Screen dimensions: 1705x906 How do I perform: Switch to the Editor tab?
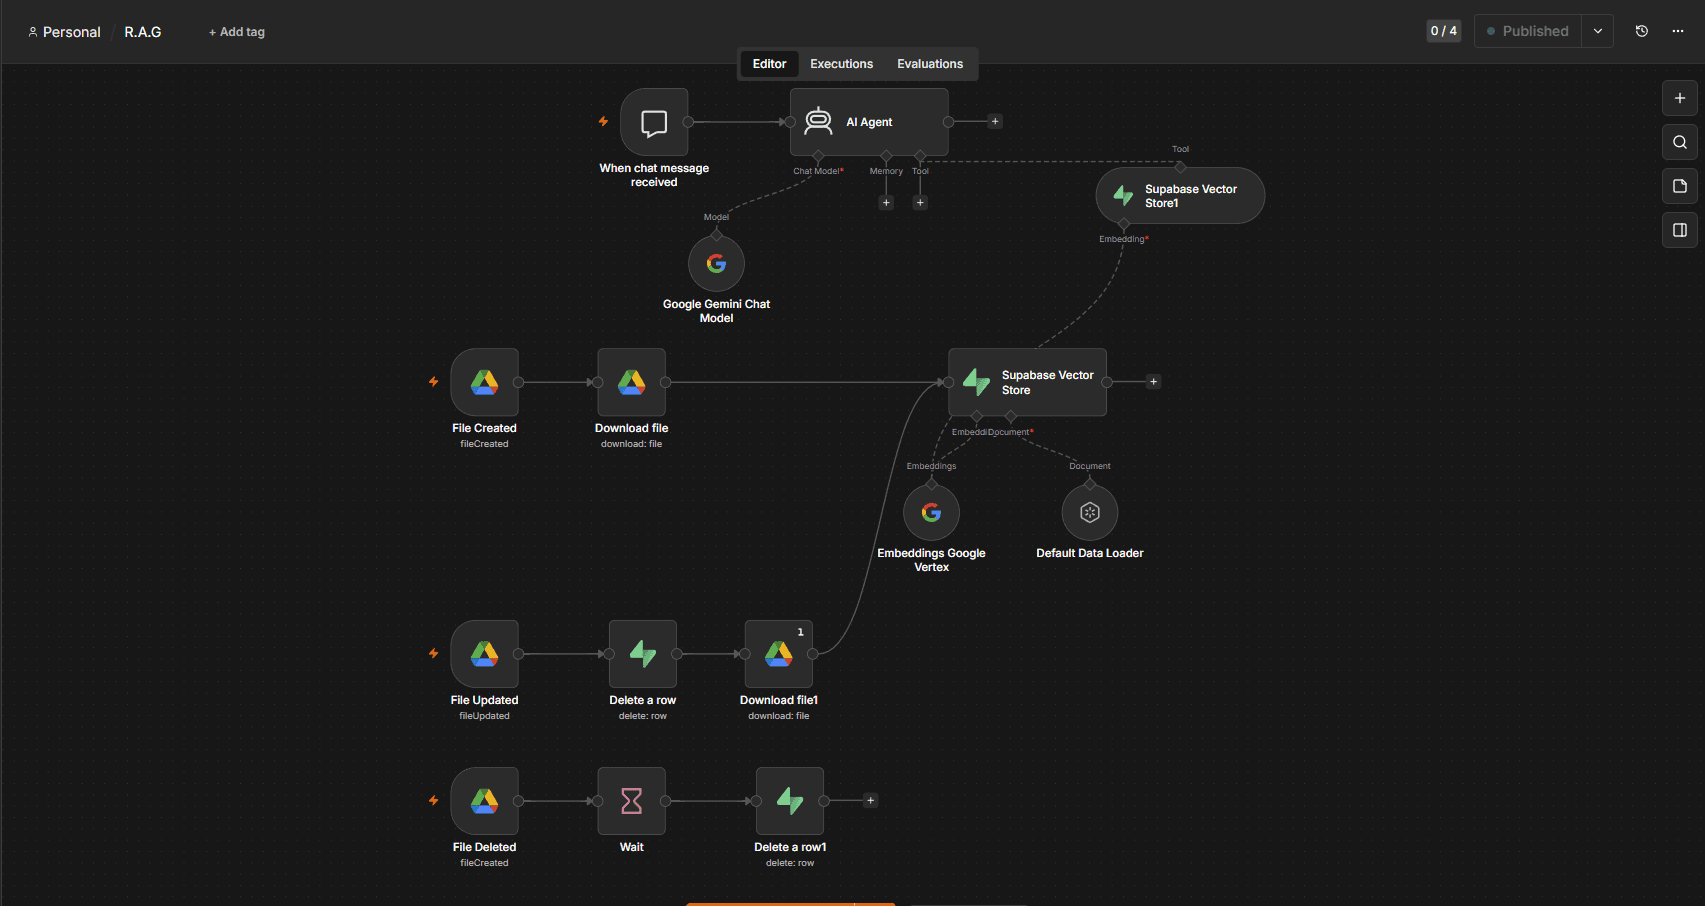tap(769, 64)
